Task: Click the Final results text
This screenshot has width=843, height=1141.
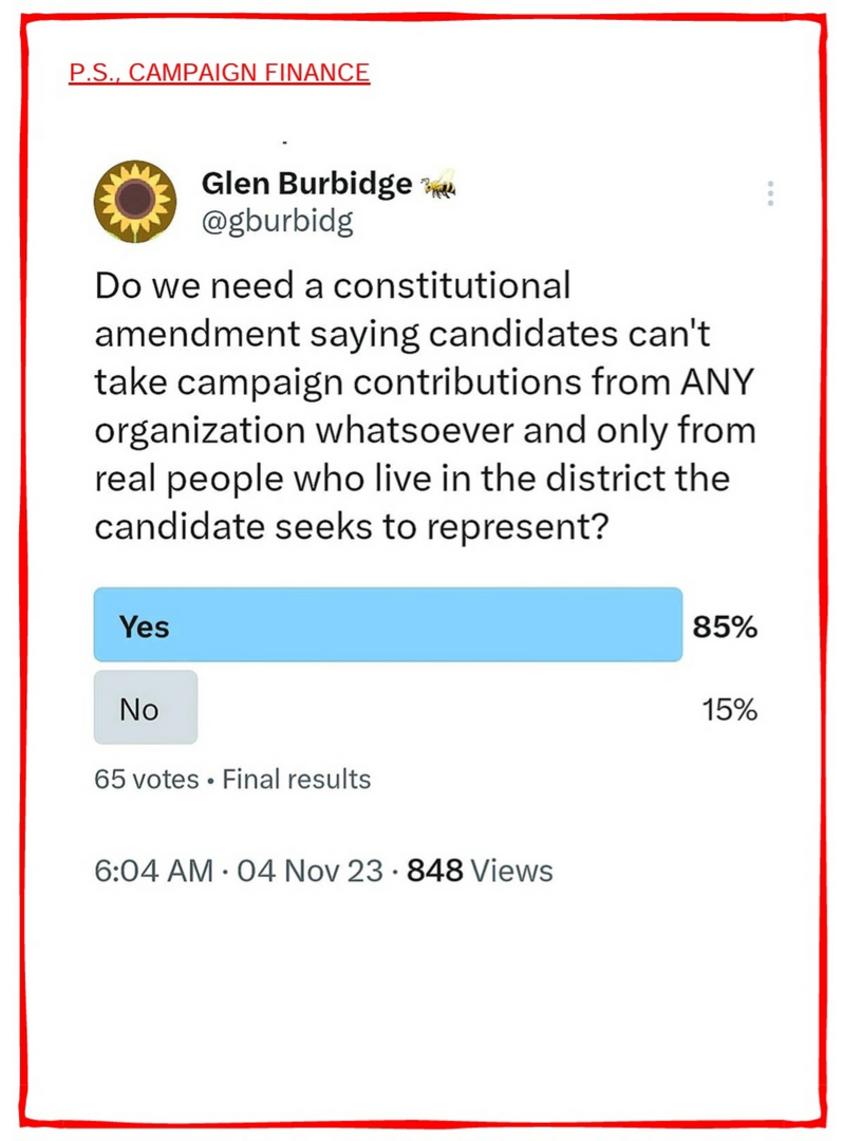Action: click(x=296, y=779)
